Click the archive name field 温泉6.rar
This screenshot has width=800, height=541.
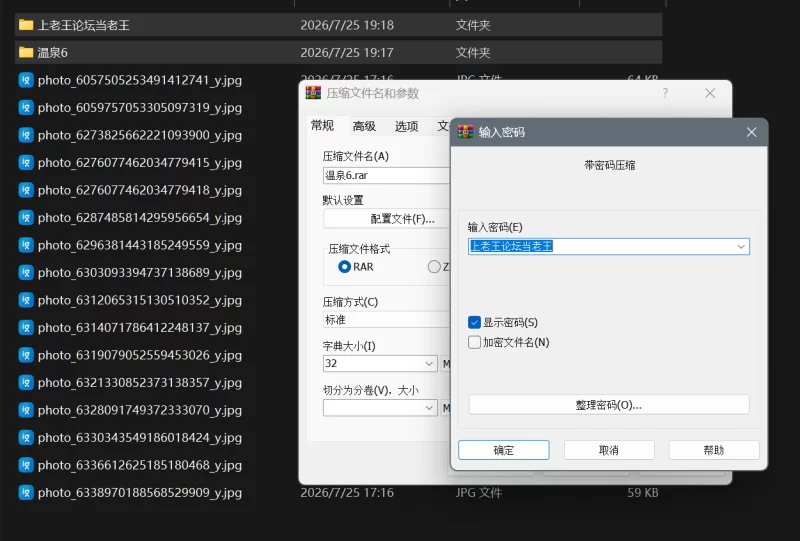coord(387,176)
